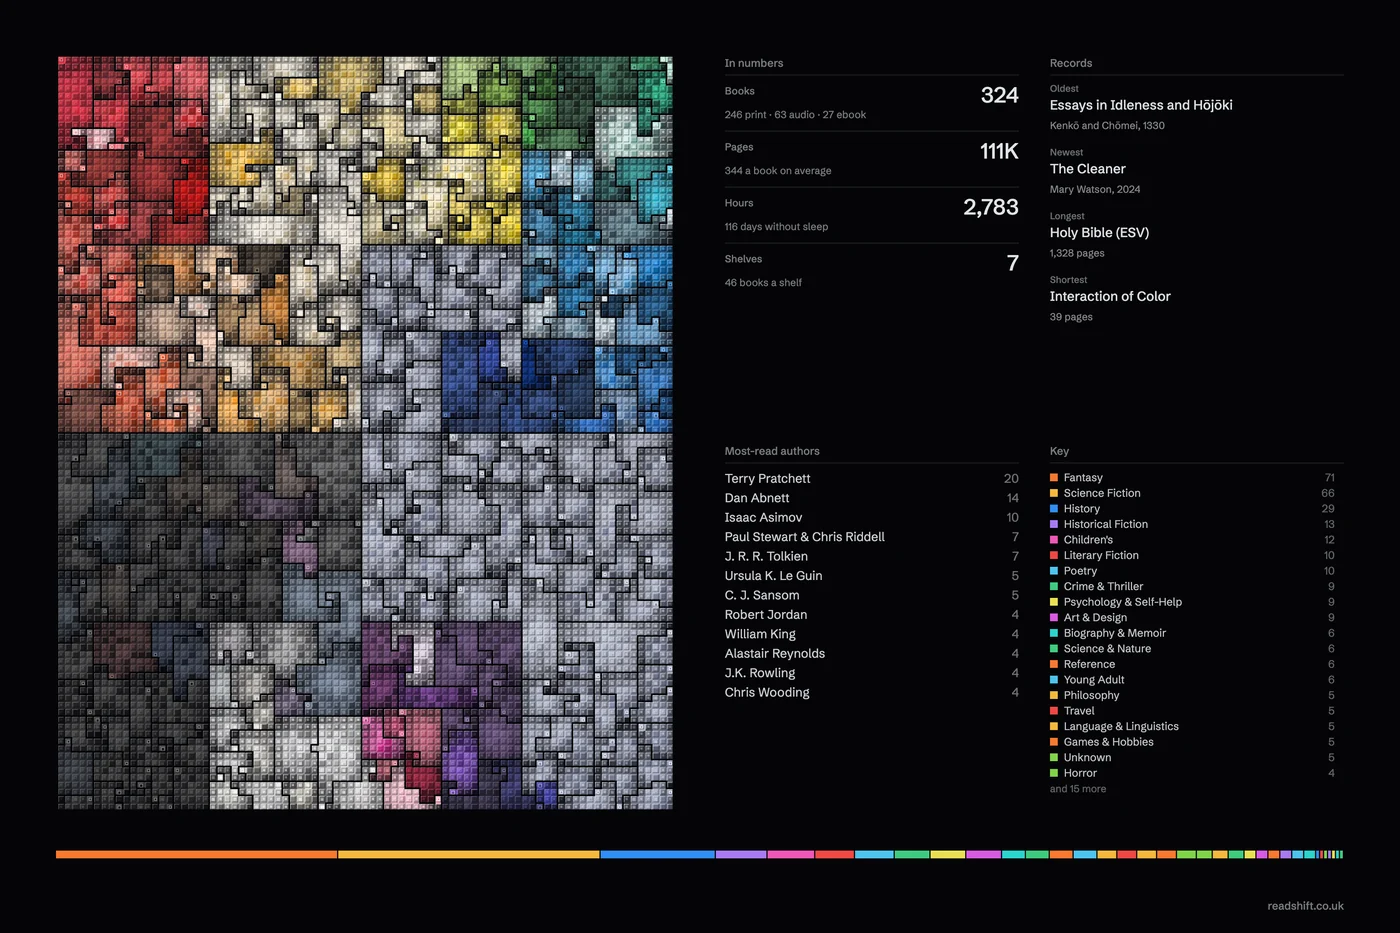Click the 'Travel' genre label
Image resolution: width=1400 pixels, height=933 pixels.
tap(1079, 711)
